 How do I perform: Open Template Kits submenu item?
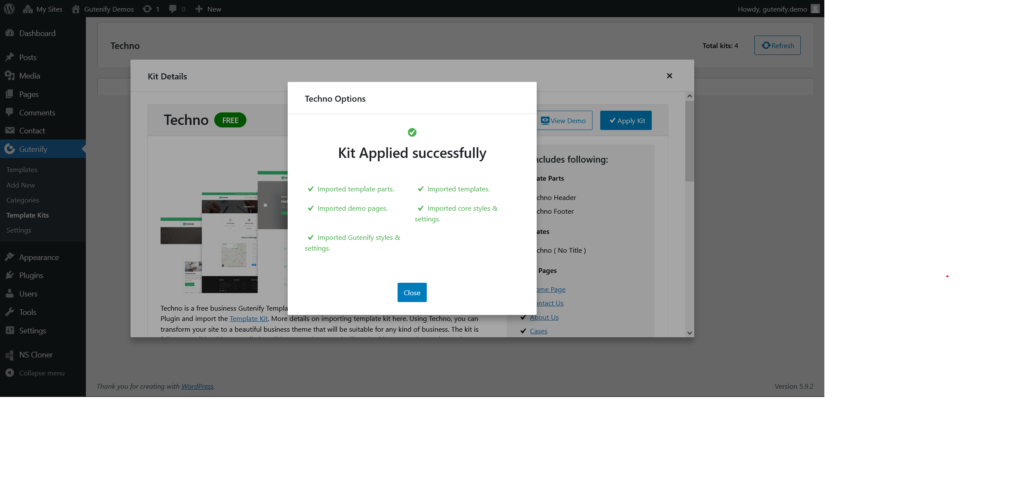click(x=27, y=215)
